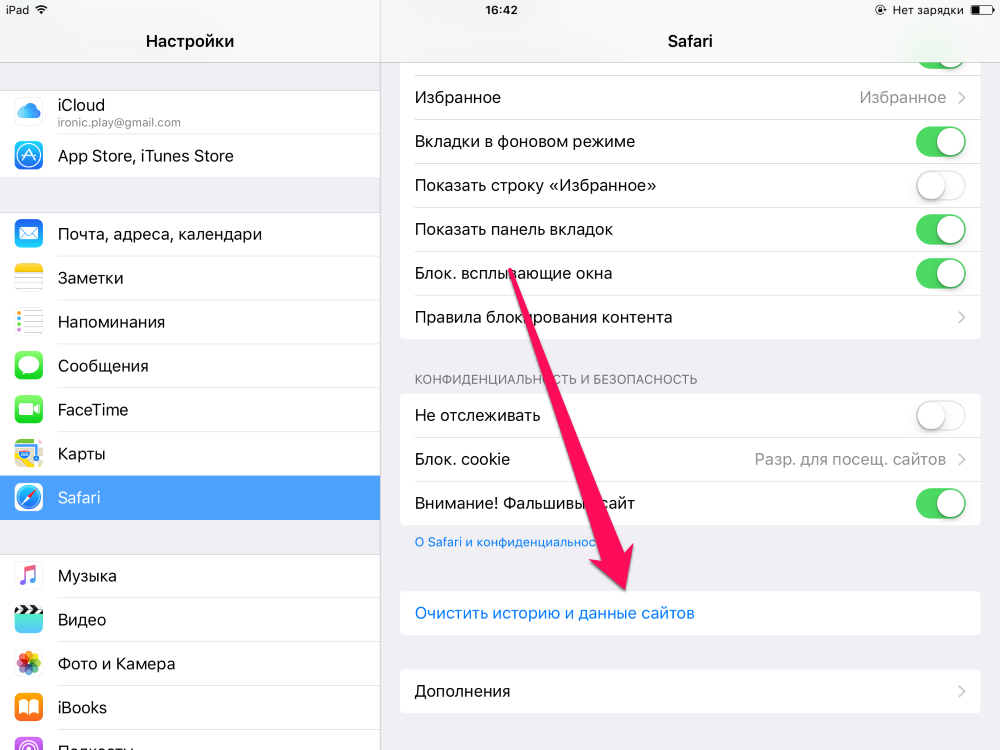The height and width of the screenshot is (750, 1000).
Task: Toggle Внимание! Фальшивый сайт switch
Action: coord(941,504)
